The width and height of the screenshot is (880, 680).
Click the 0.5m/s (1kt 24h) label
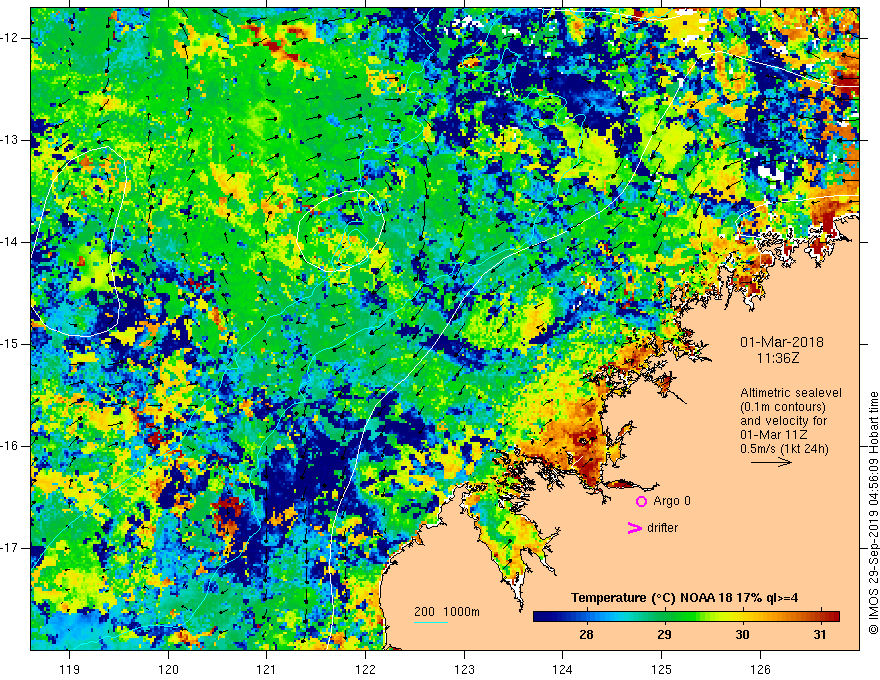coord(784,449)
